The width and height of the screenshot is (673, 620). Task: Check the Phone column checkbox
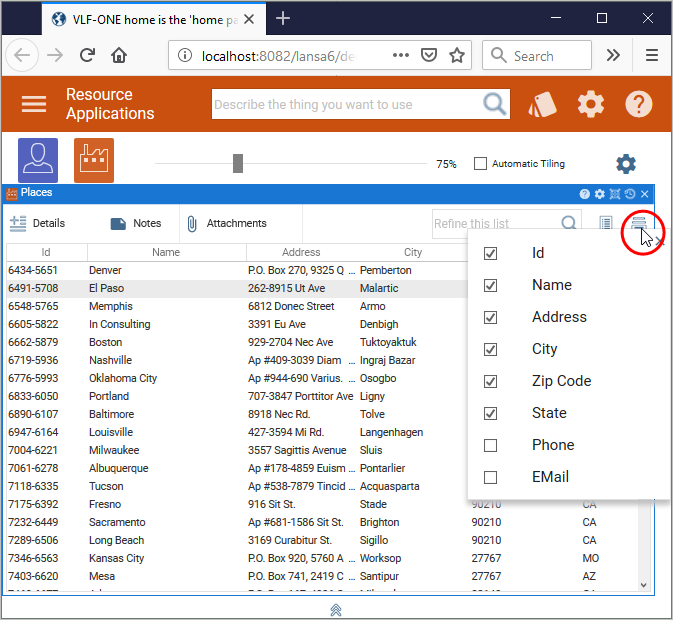(490, 445)
